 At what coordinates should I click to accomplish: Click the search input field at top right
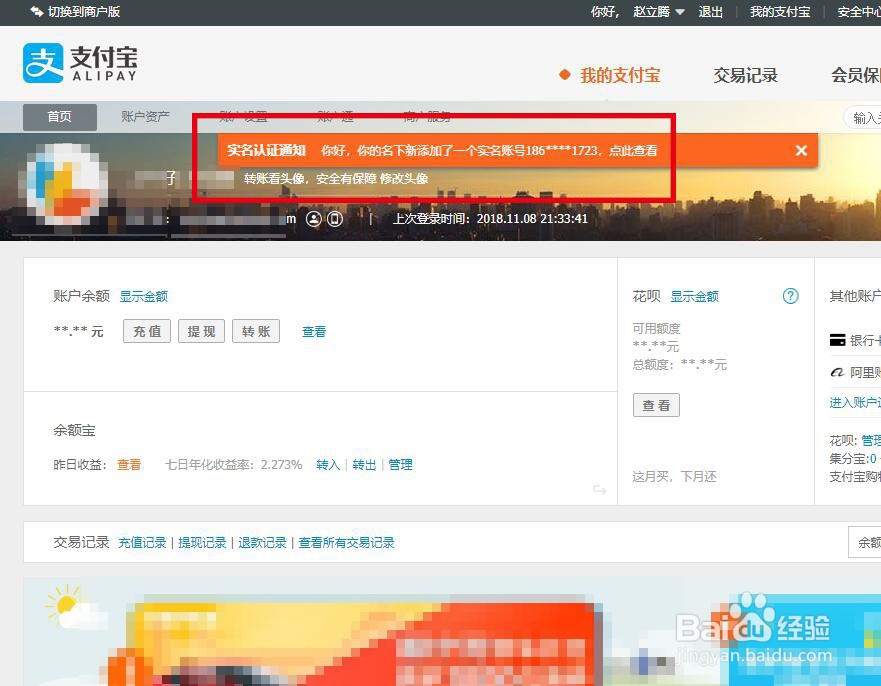(x=863, y=117)
